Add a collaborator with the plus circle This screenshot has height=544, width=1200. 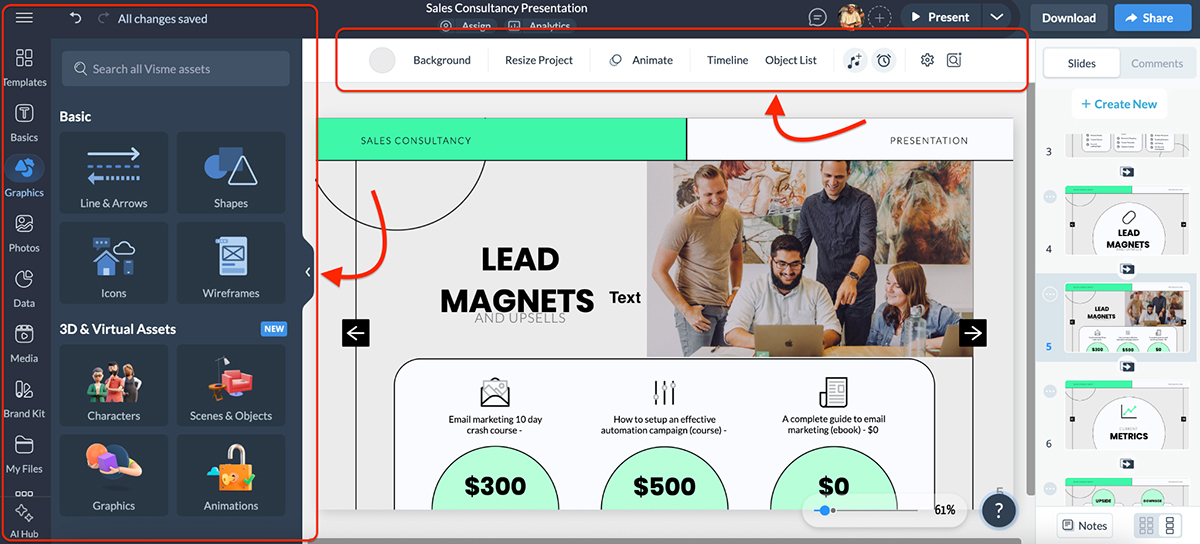tap(880, 17)
